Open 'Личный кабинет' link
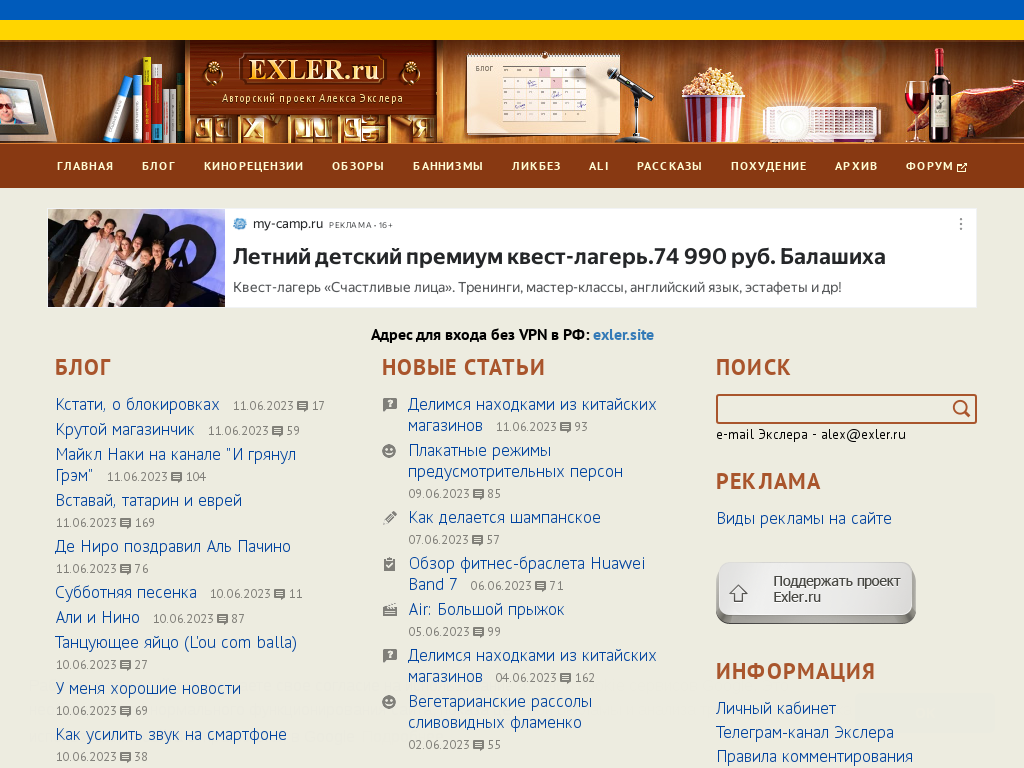This screenshot has height=768, width=1024. [x=776, y=709]
